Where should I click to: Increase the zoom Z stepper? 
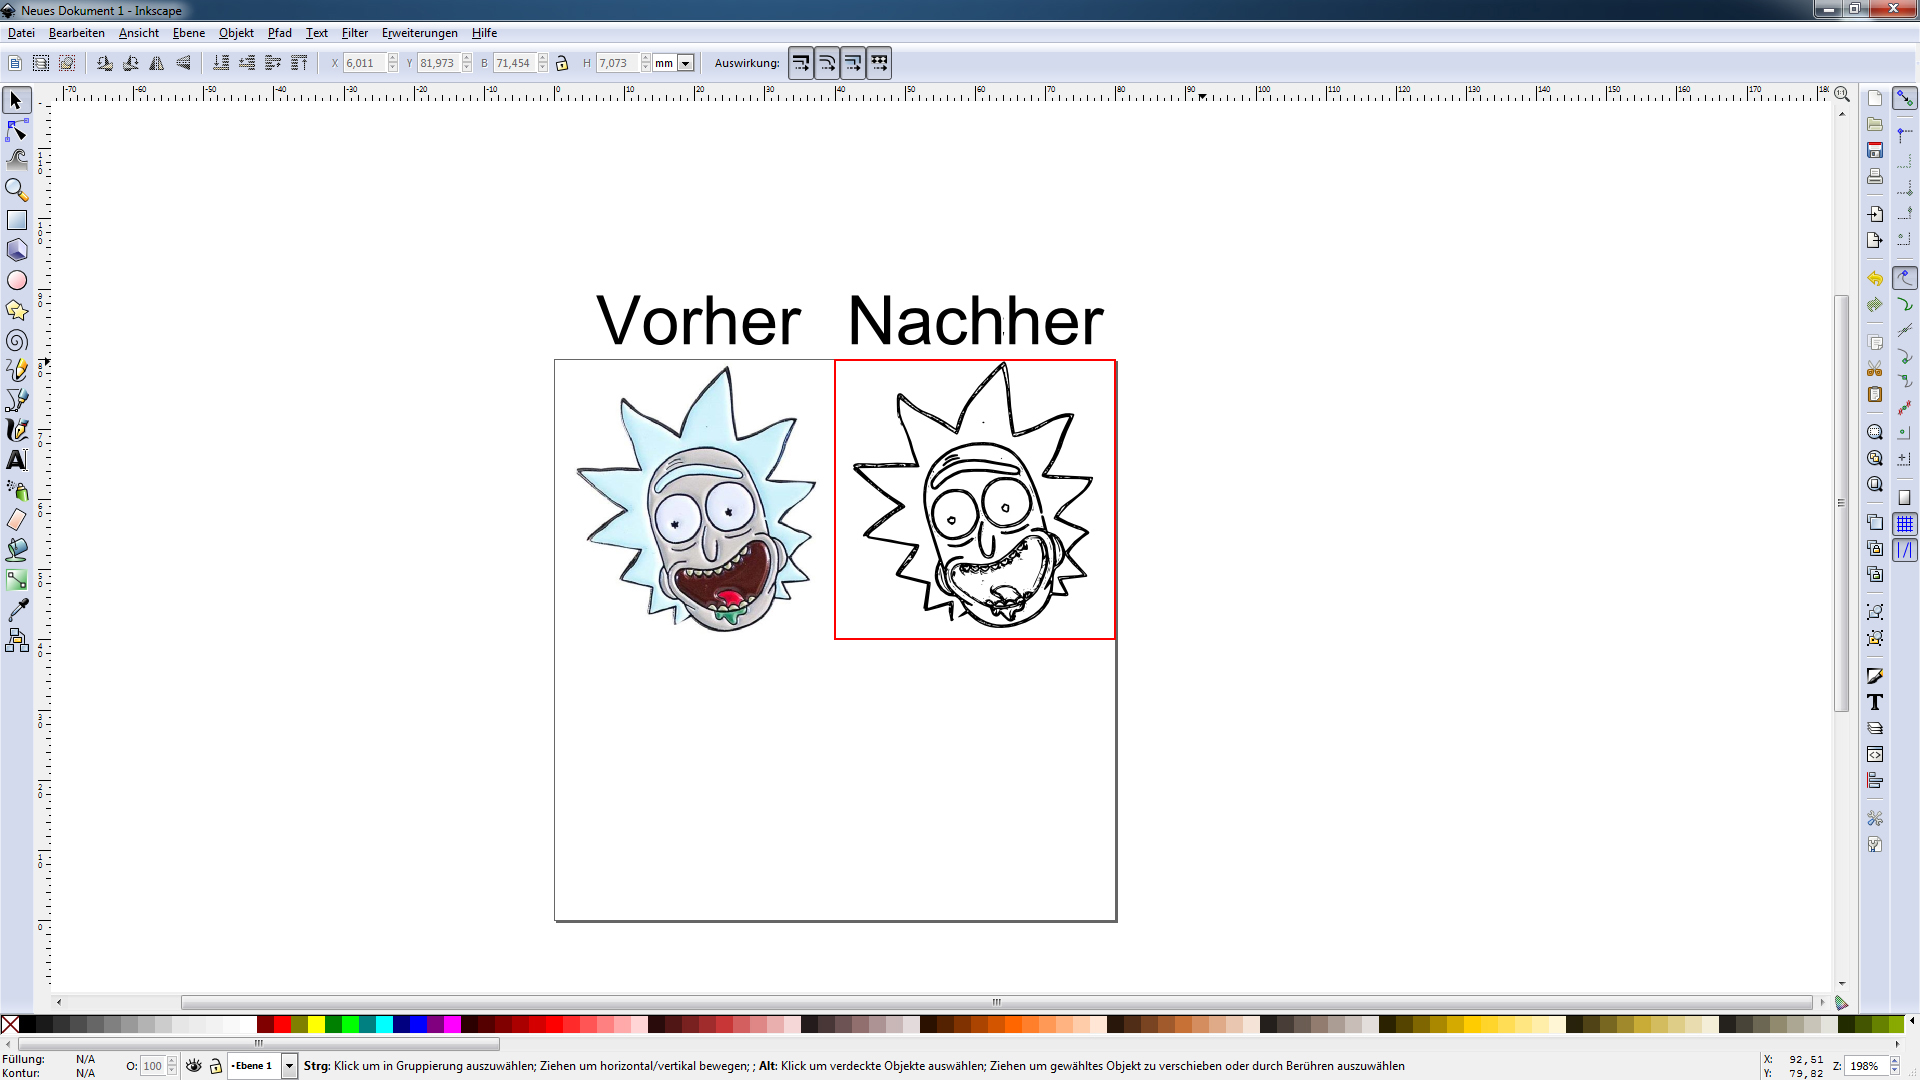pos(1894,1061)
